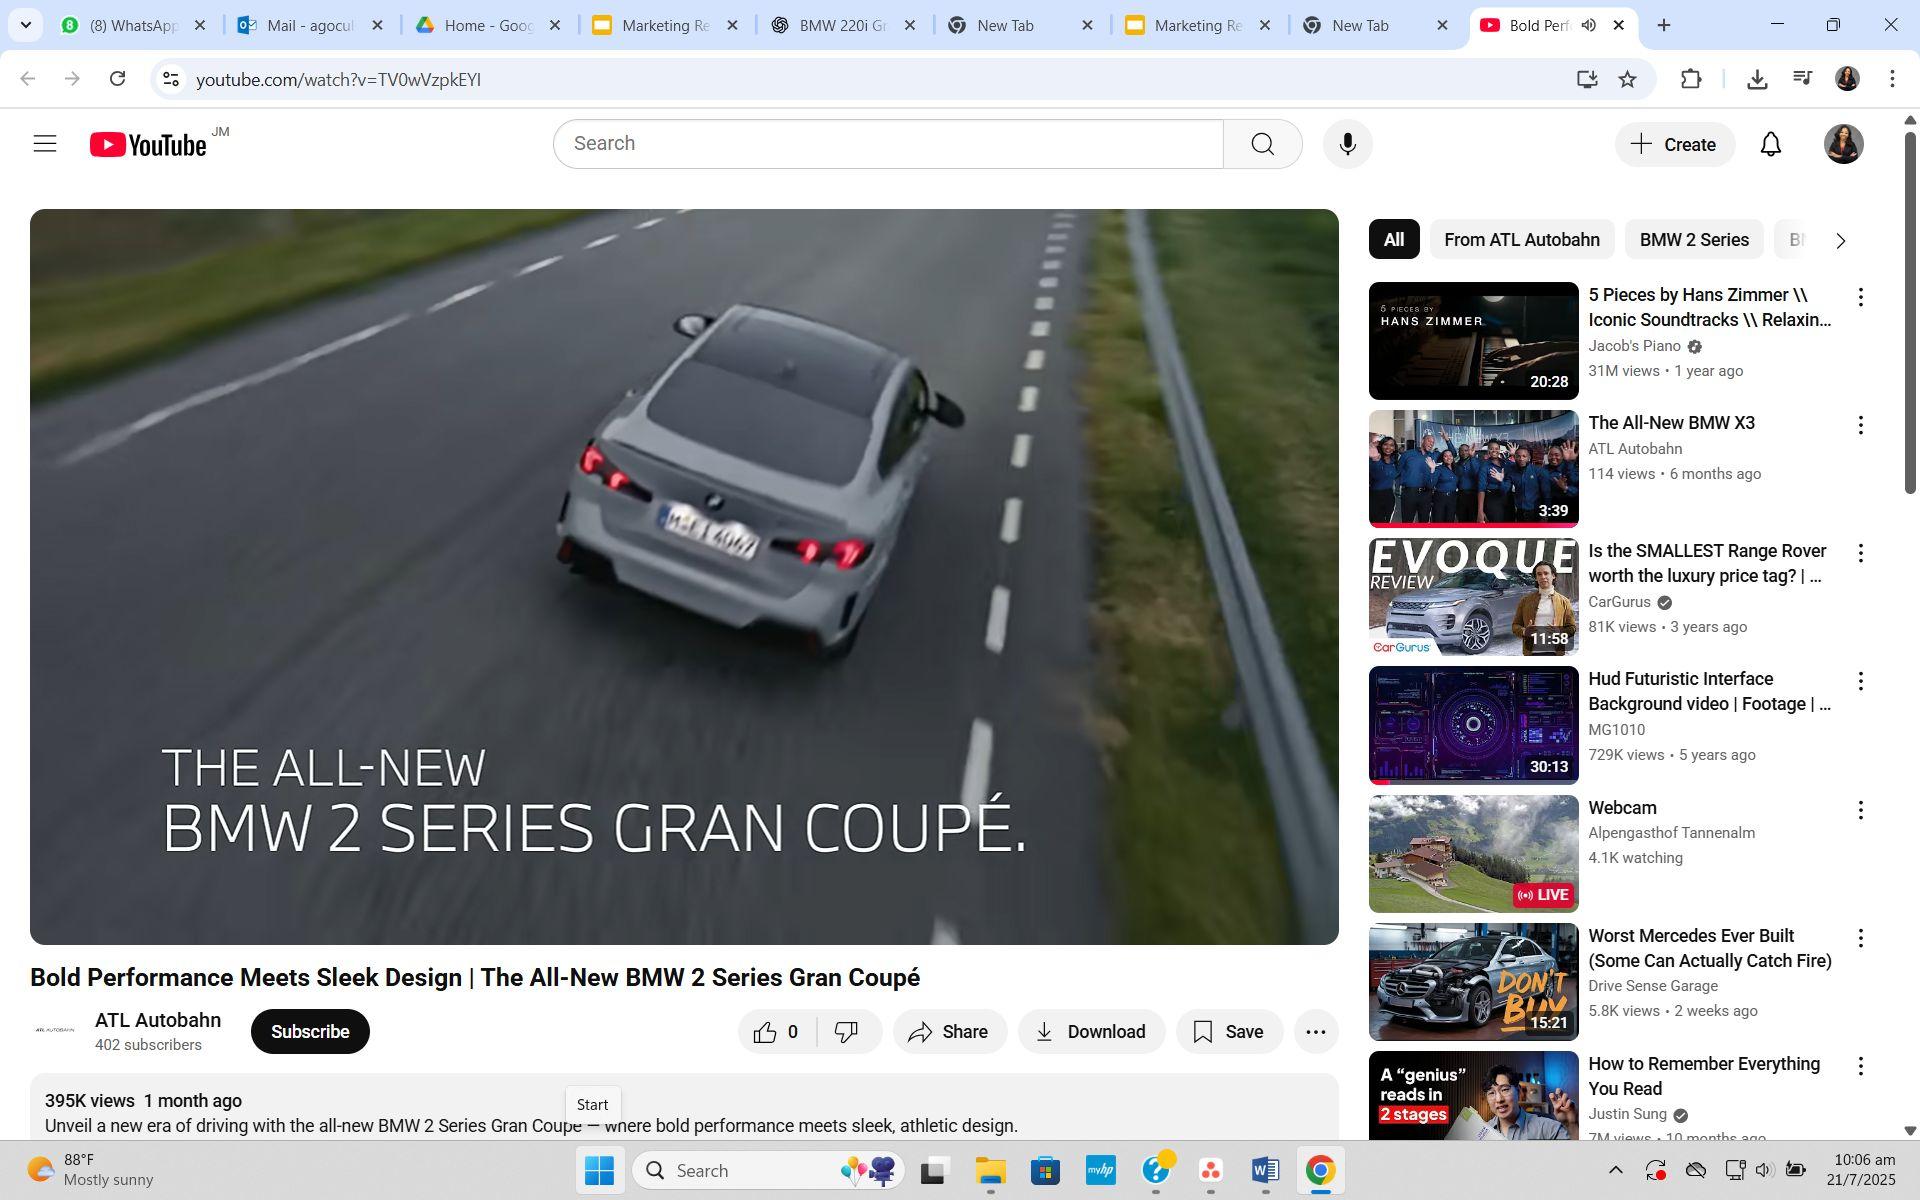Open The All-New BMW X3 video thumbnail
Image resolution: width=1920 pixels, height=1200 pixels.
(1473, 468)
